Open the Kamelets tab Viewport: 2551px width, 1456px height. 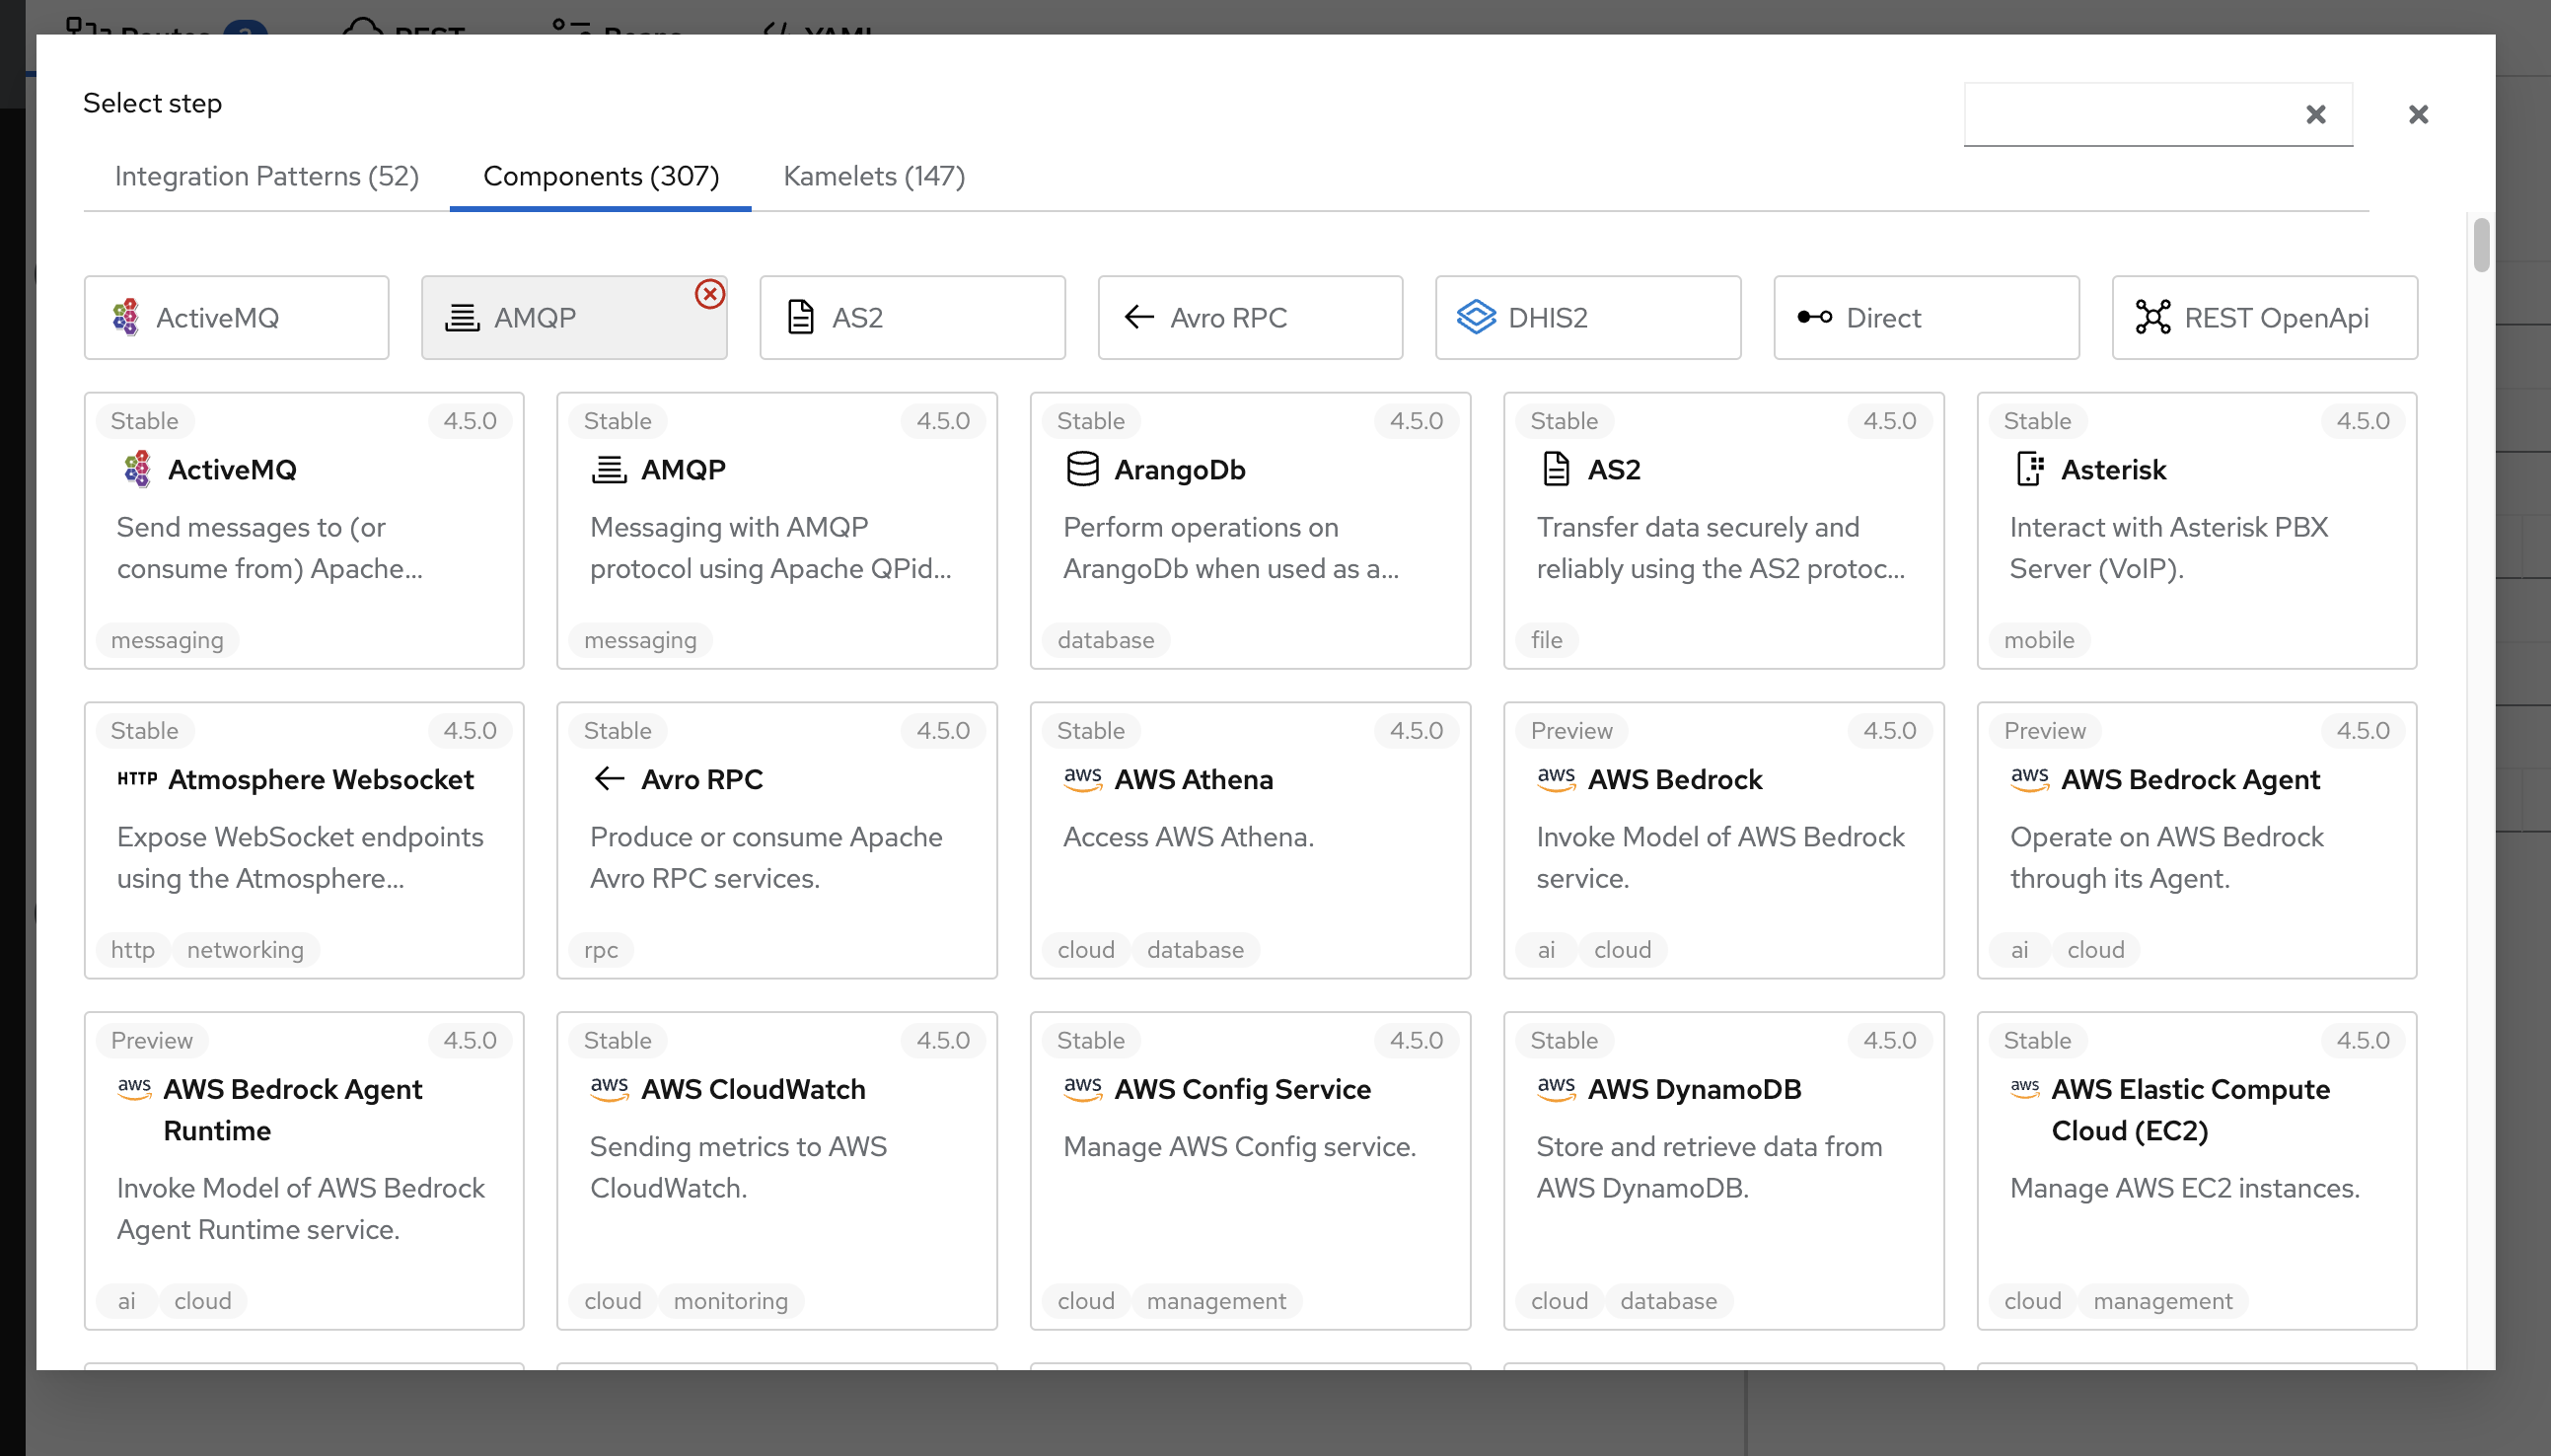click(x=873, y=176)
